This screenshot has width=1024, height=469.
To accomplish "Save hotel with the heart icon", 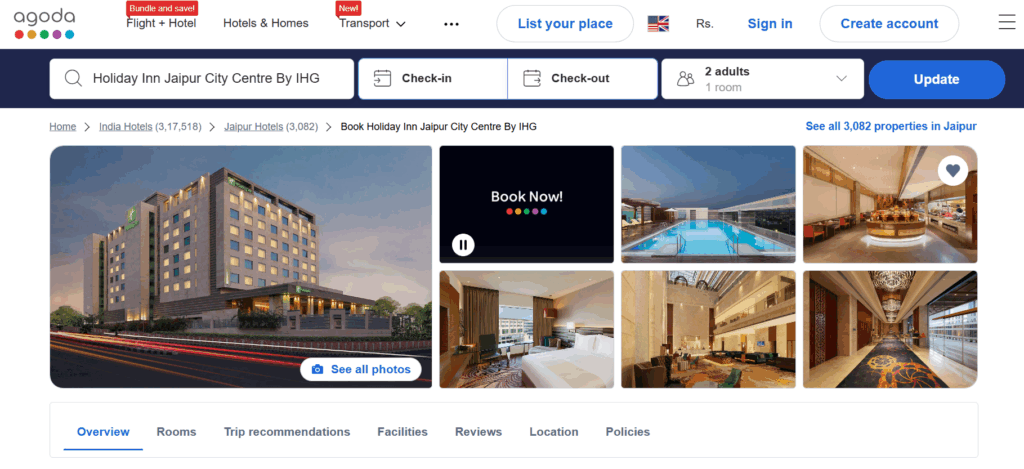I will coord(953,170).
